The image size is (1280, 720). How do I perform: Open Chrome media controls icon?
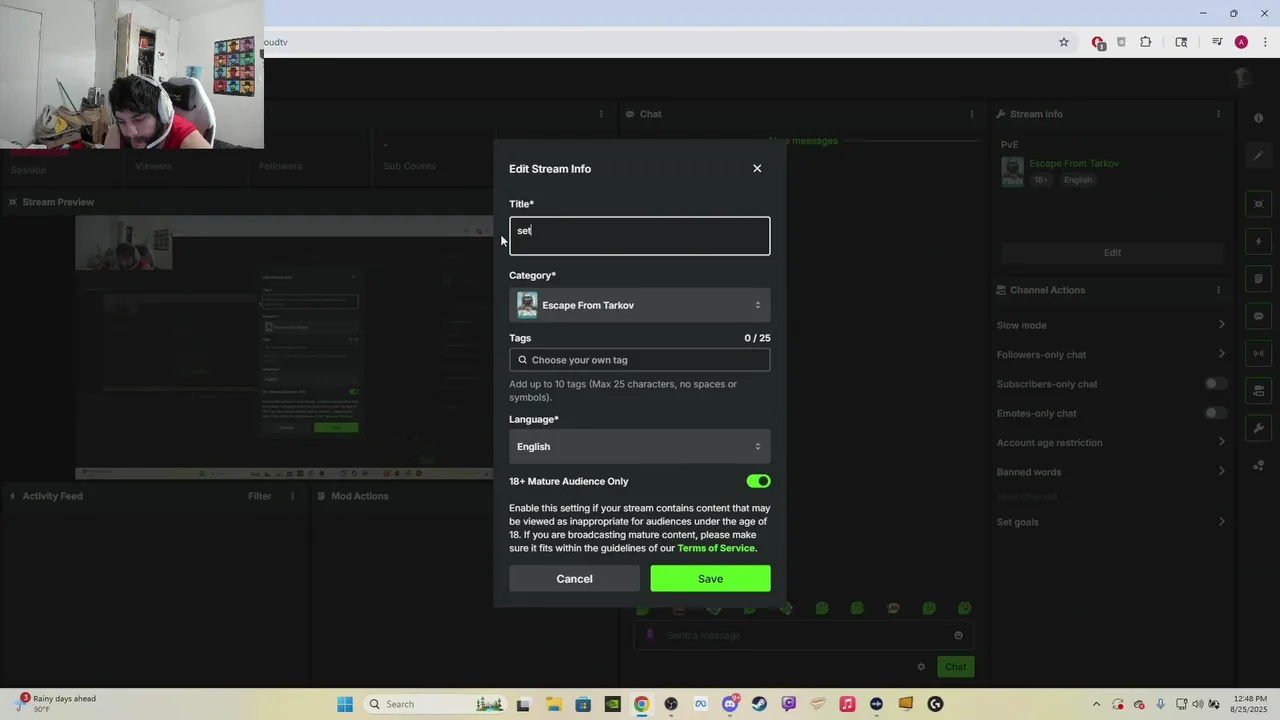click(1217, 42)
